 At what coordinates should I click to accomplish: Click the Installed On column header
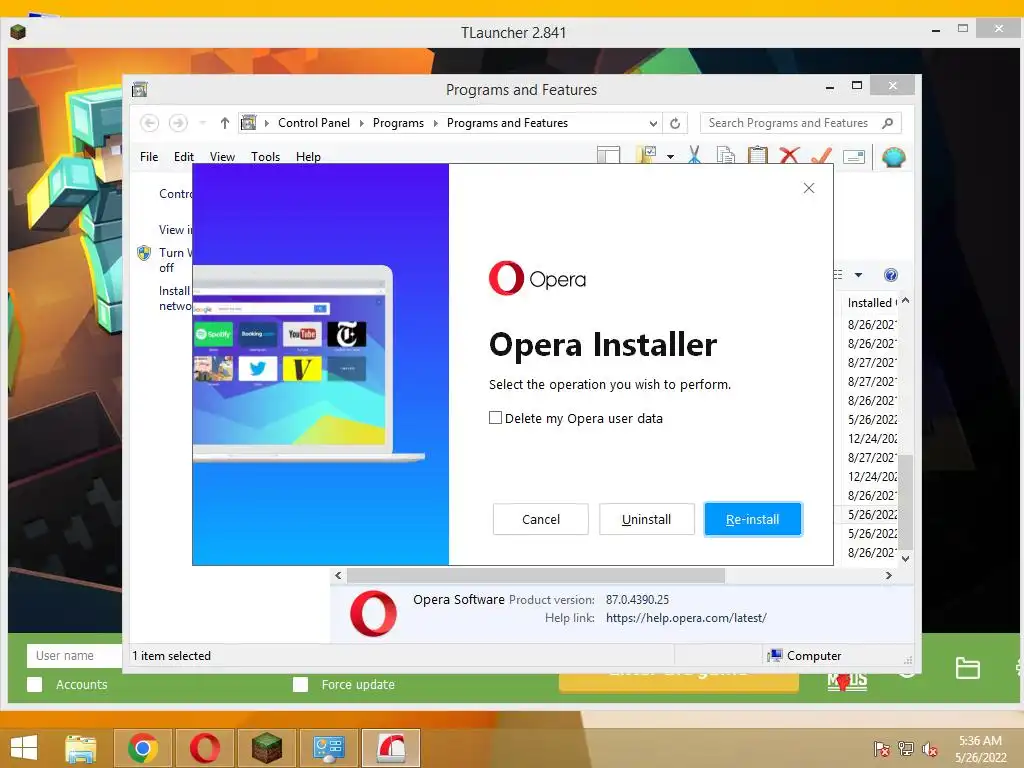click(872, 302)
